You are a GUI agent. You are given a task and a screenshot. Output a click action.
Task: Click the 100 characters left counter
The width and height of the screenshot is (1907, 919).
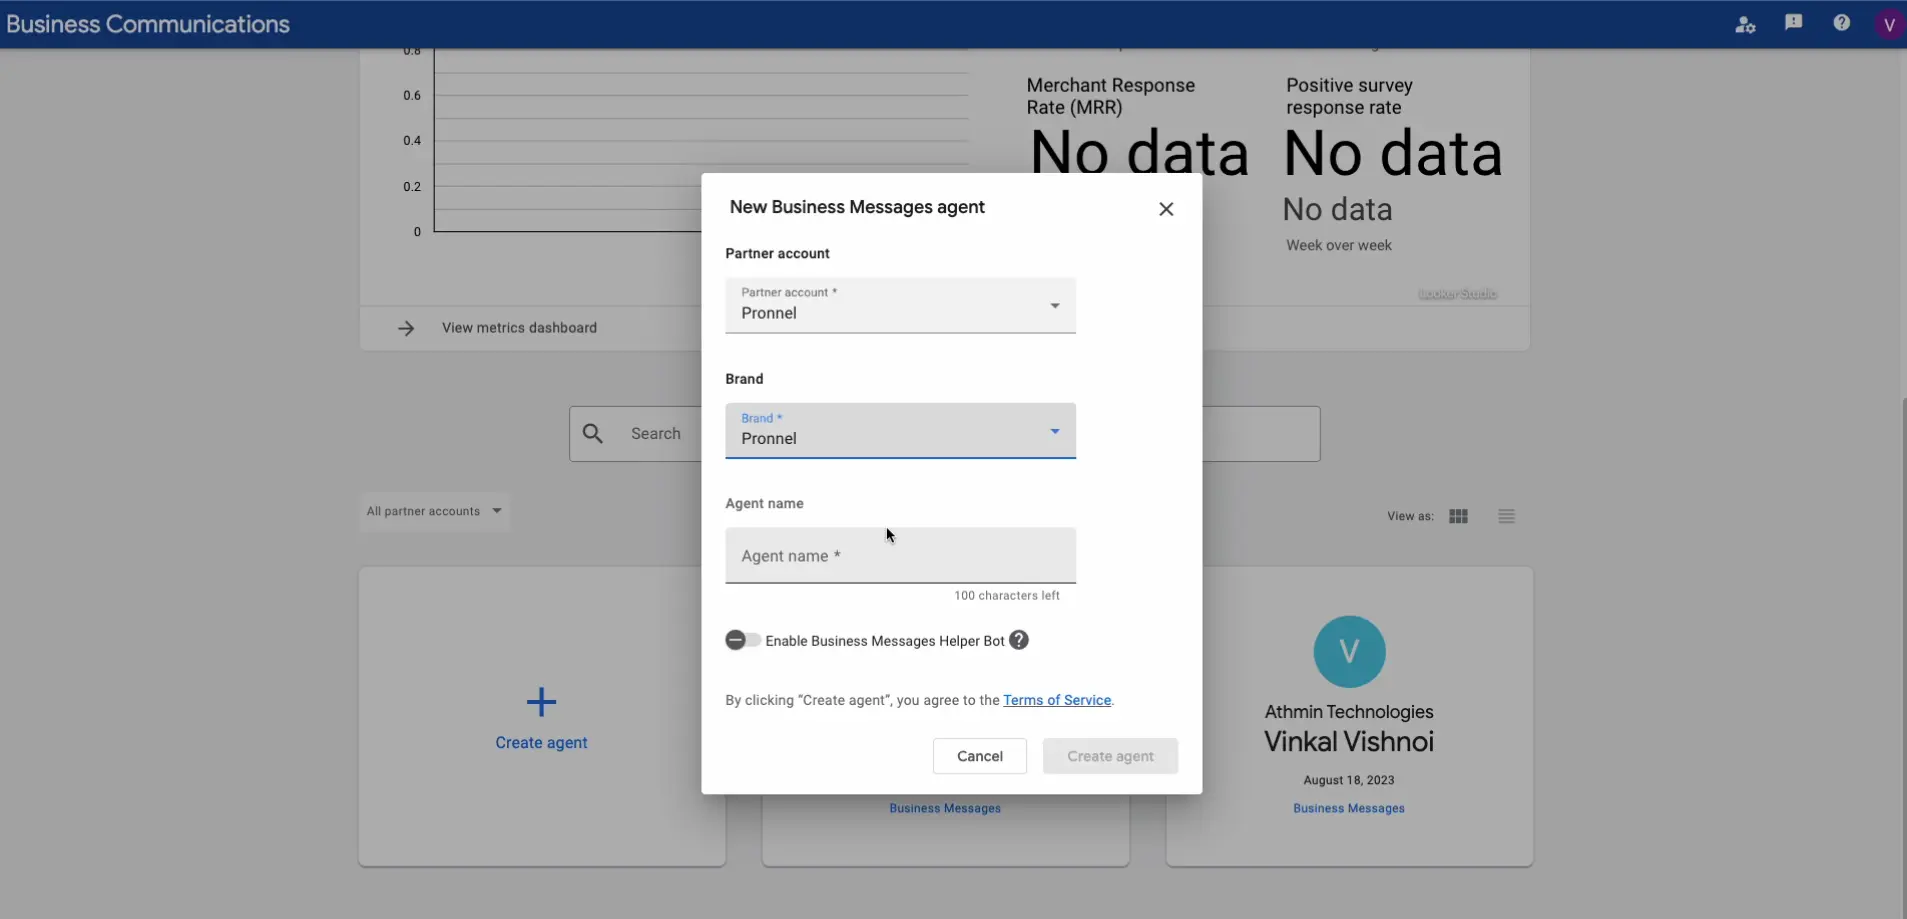(1006, 595)
